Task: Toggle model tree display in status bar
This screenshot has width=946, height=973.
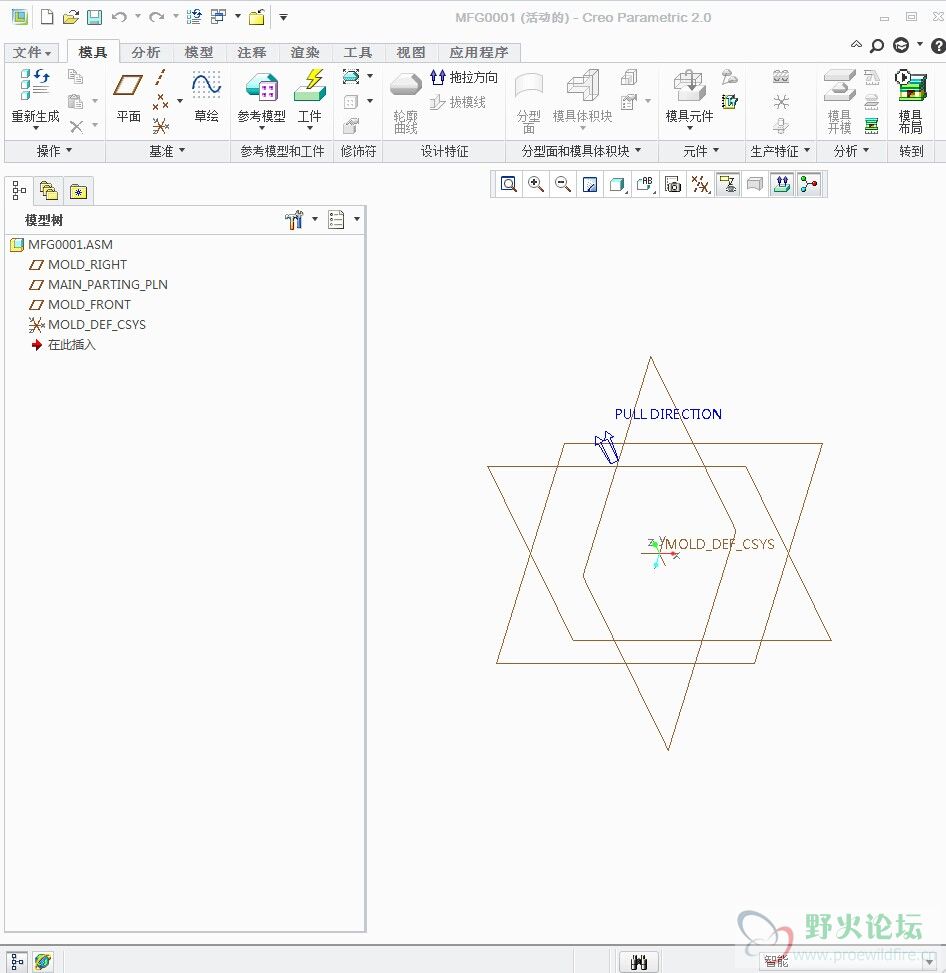Action: 18,962
